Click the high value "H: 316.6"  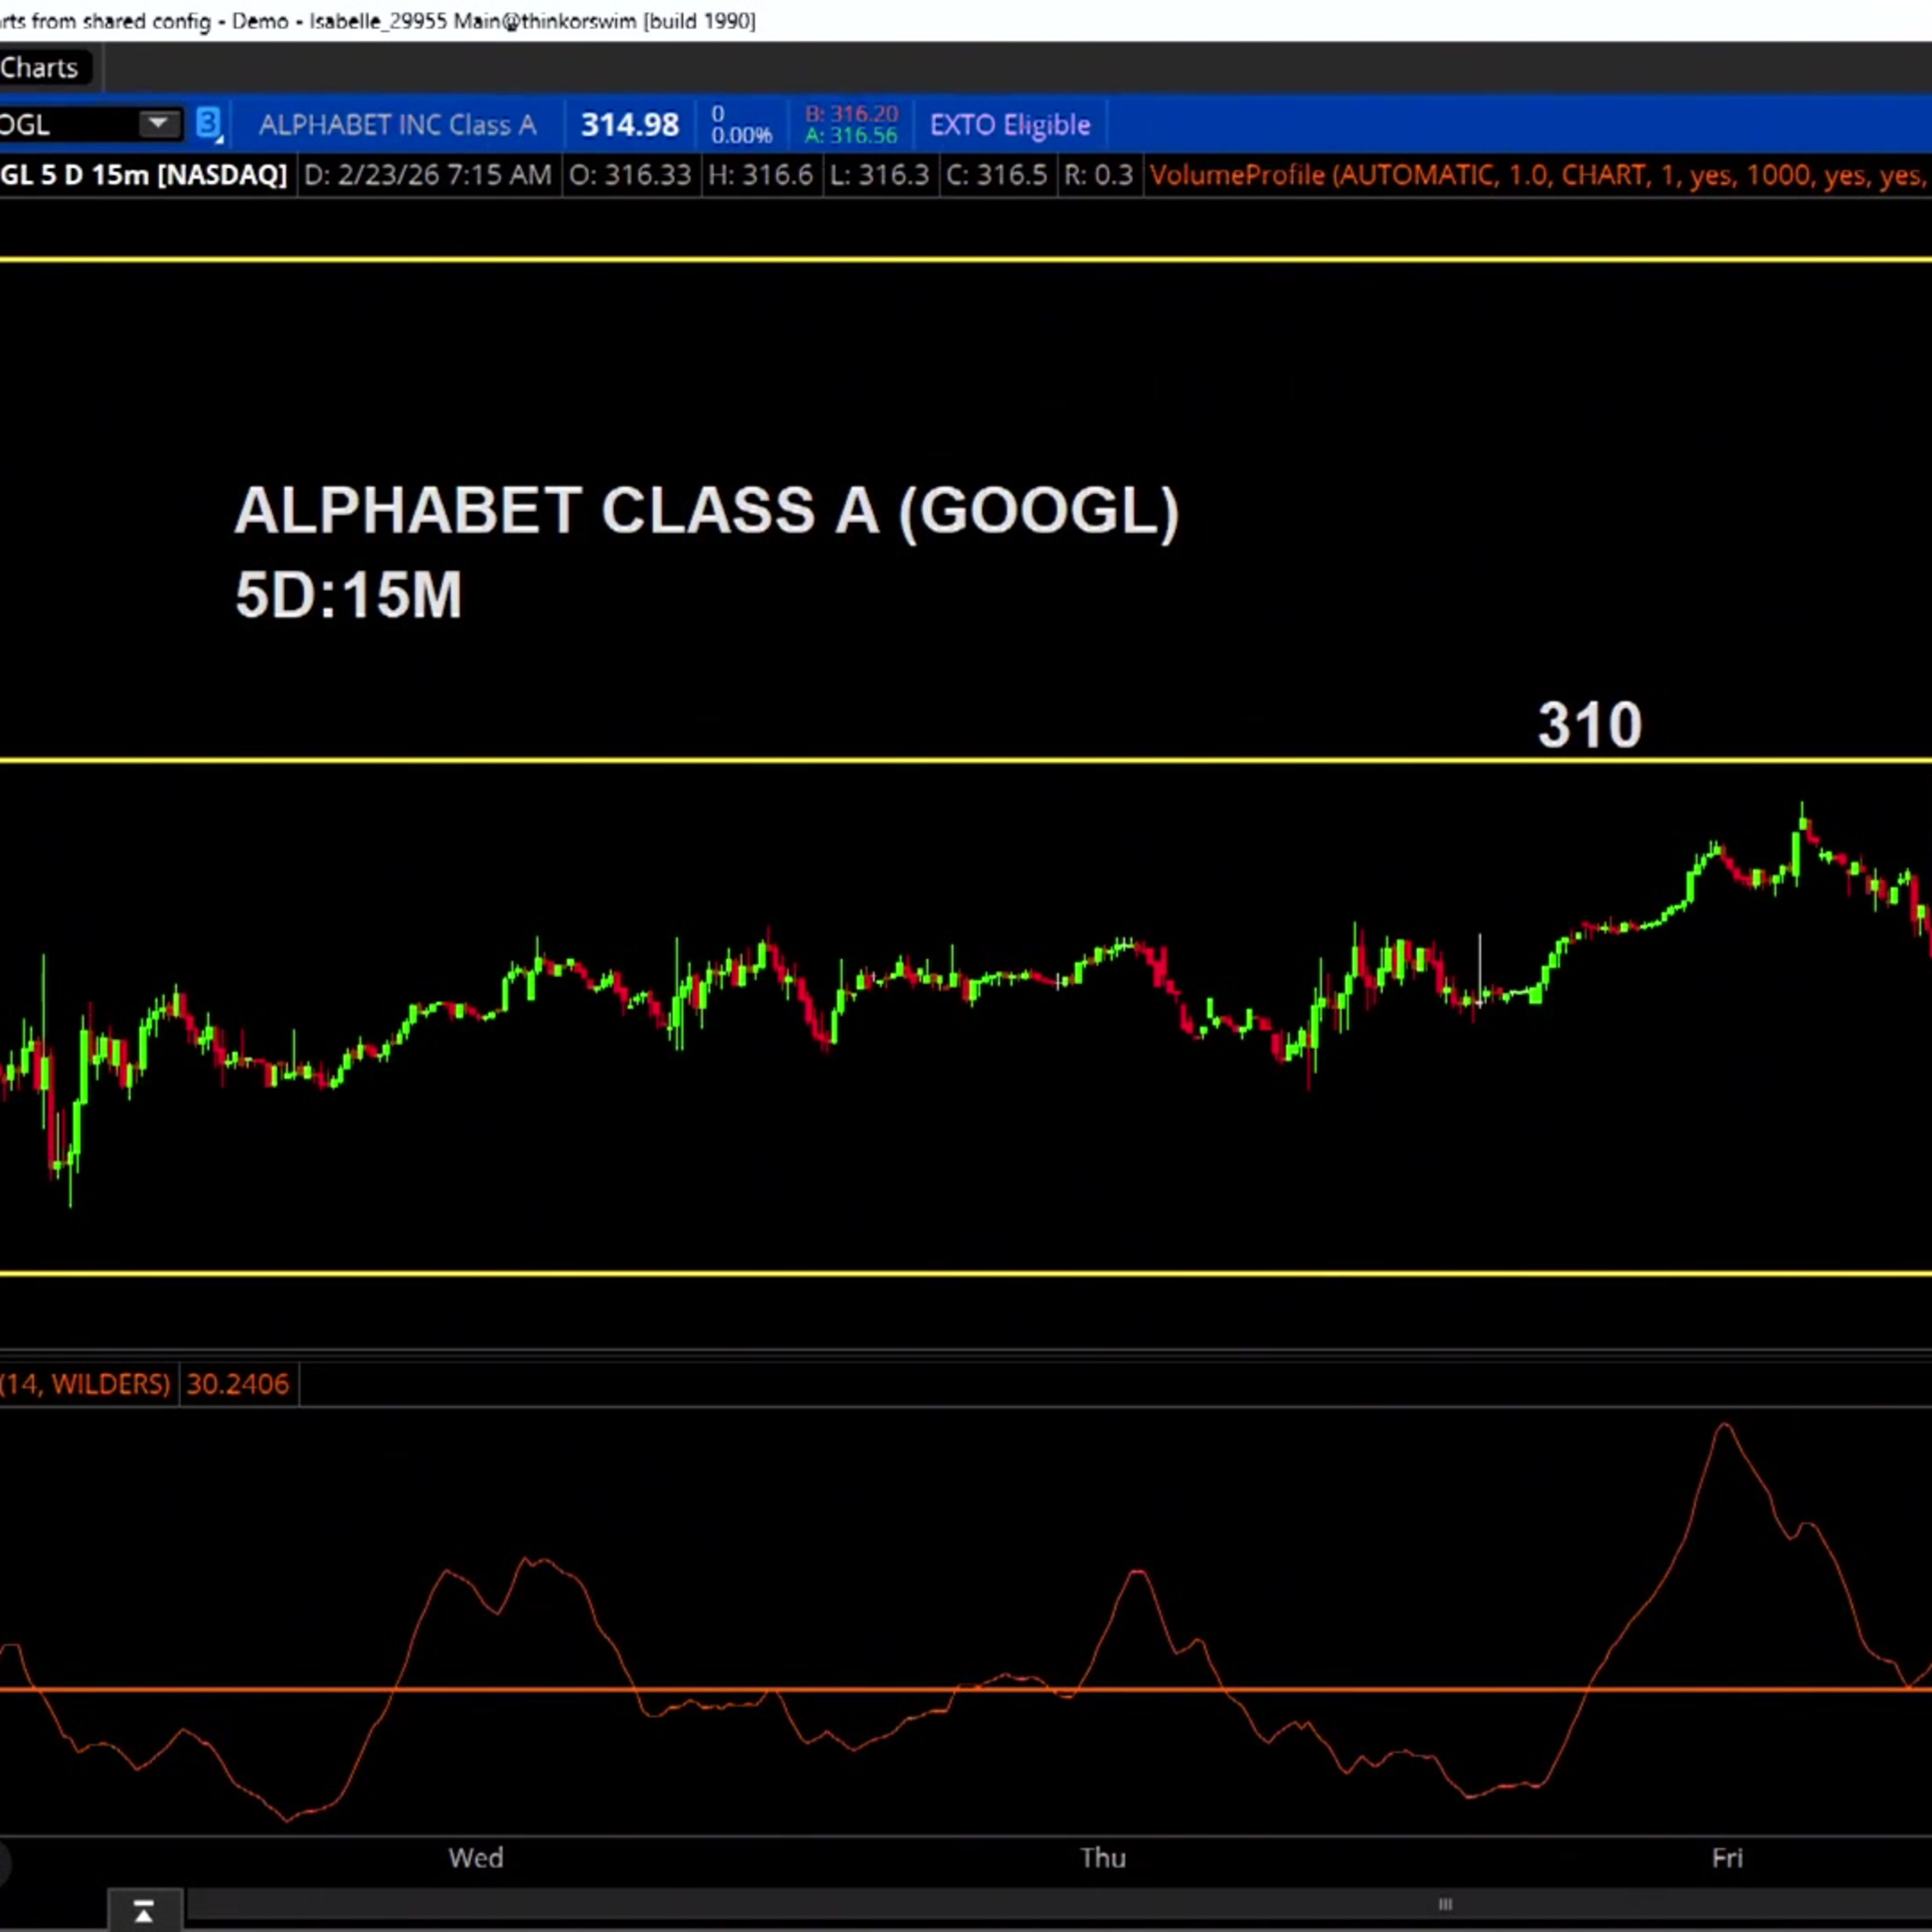[761, 175]
